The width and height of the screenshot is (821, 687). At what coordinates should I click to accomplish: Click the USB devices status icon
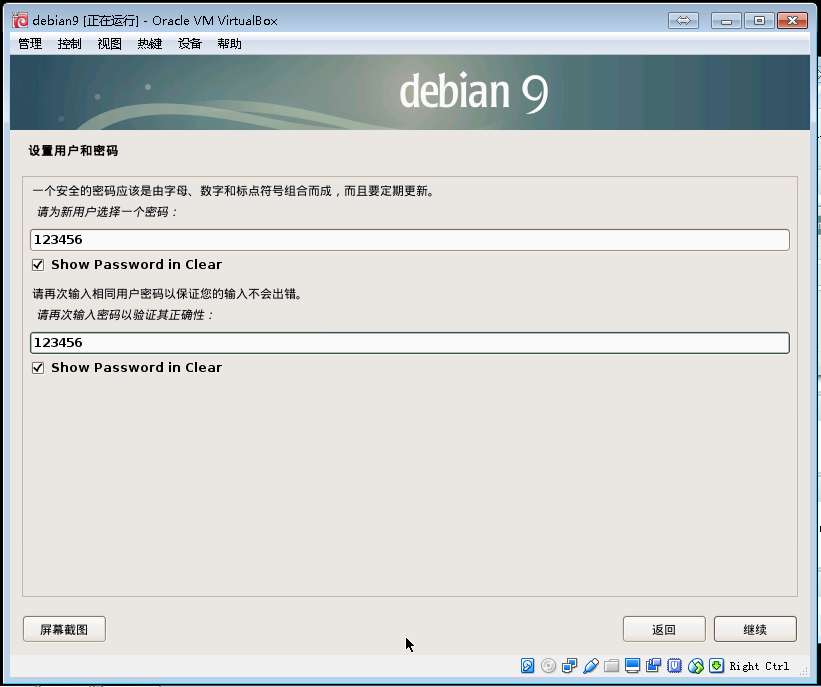[590, 666]
